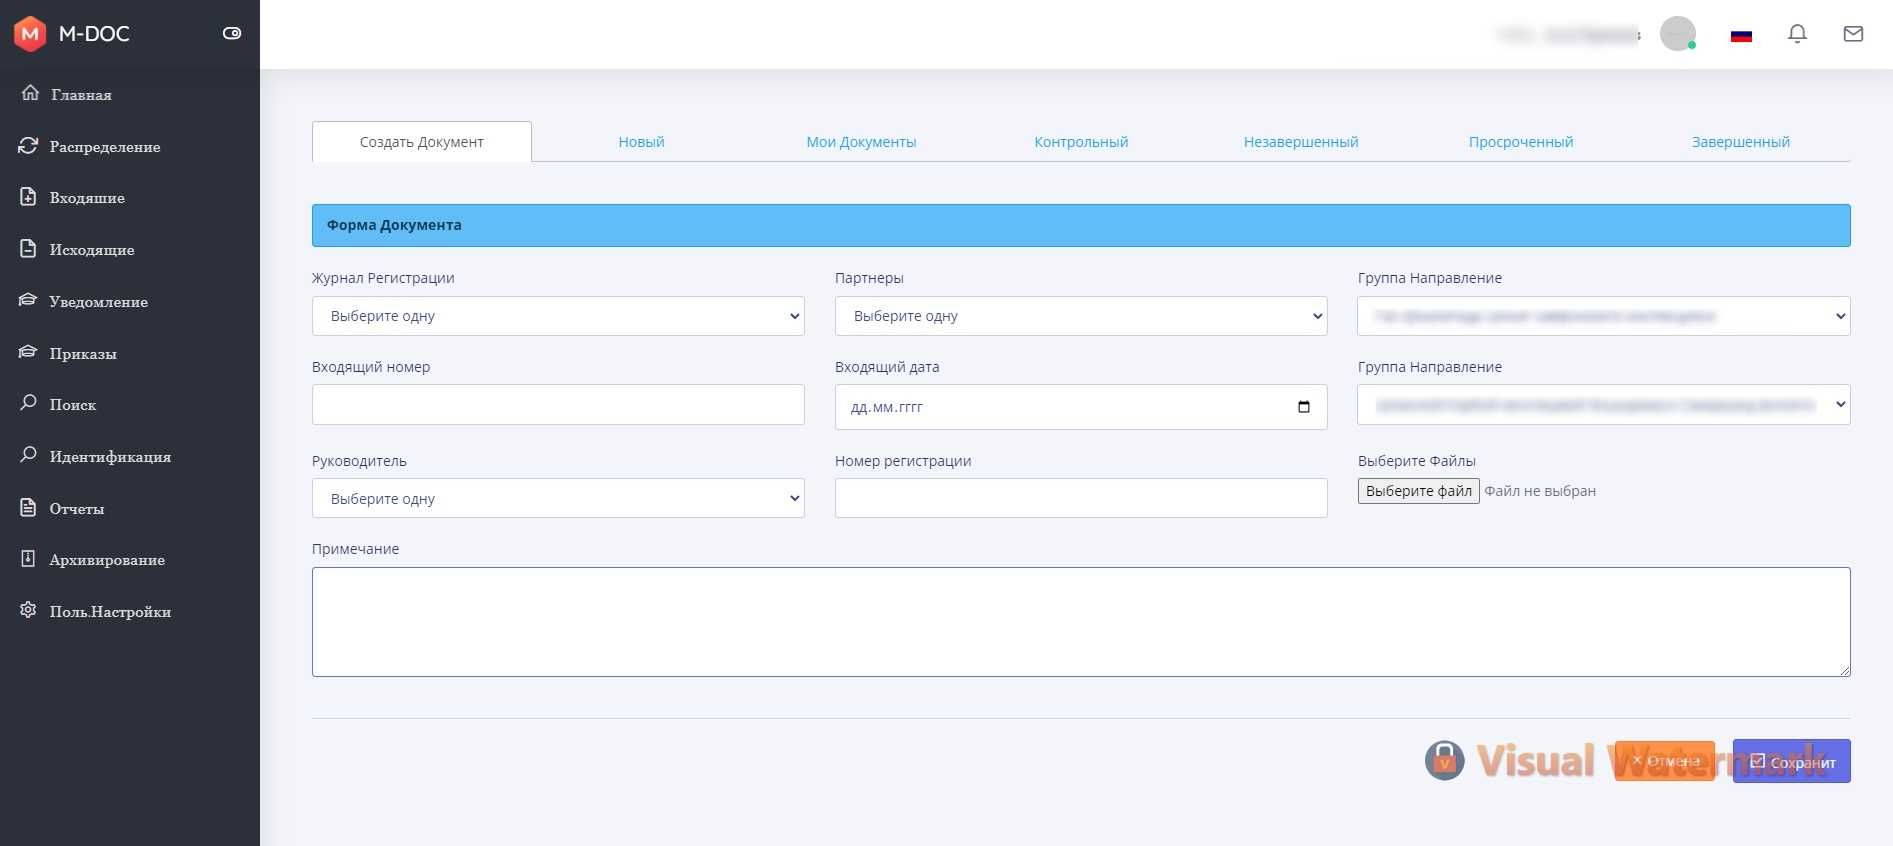
Task: Click the refresh icon beside Распределение
Action: click(x=28, y=146)
